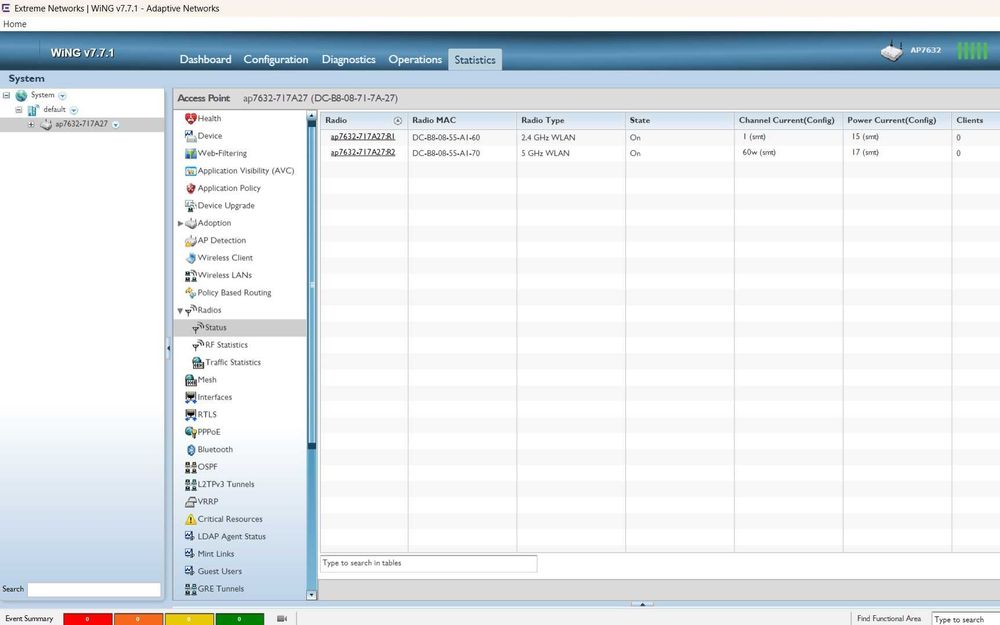Click the 'Type to search in tables' field

pyautogui.click(x=427, y=563)
